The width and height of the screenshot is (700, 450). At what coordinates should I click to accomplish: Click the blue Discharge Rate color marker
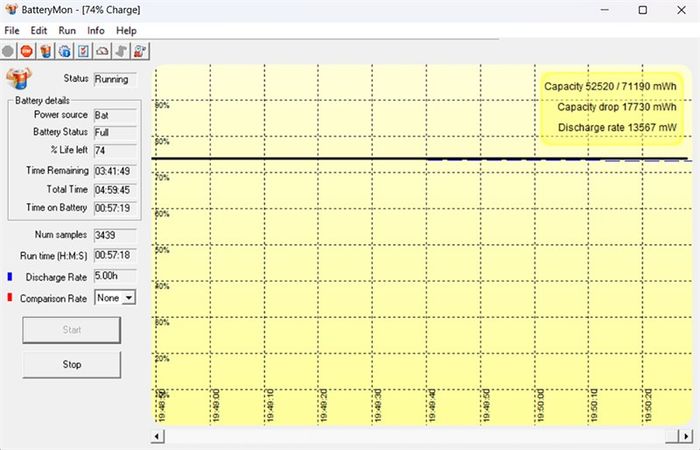10,276
